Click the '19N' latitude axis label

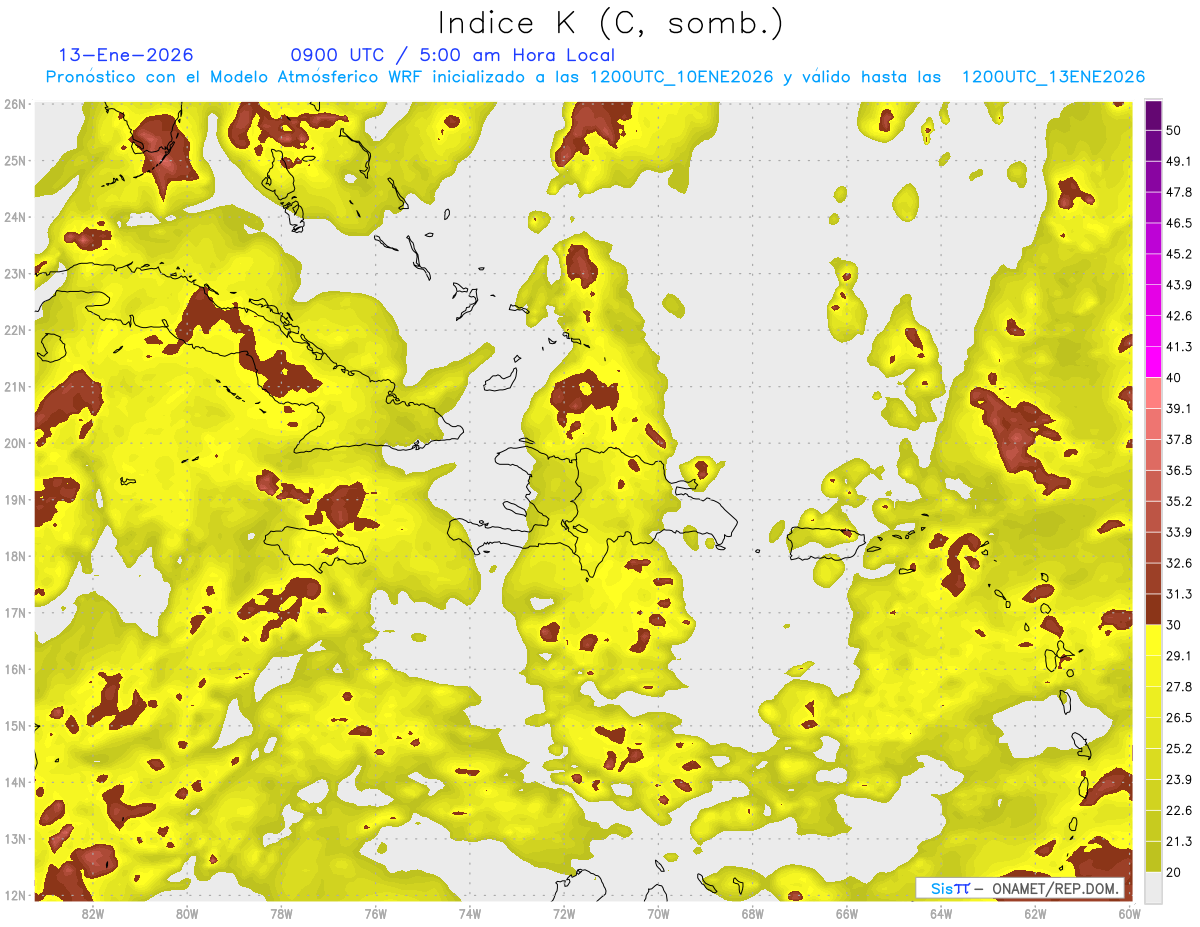coord(16,499)
